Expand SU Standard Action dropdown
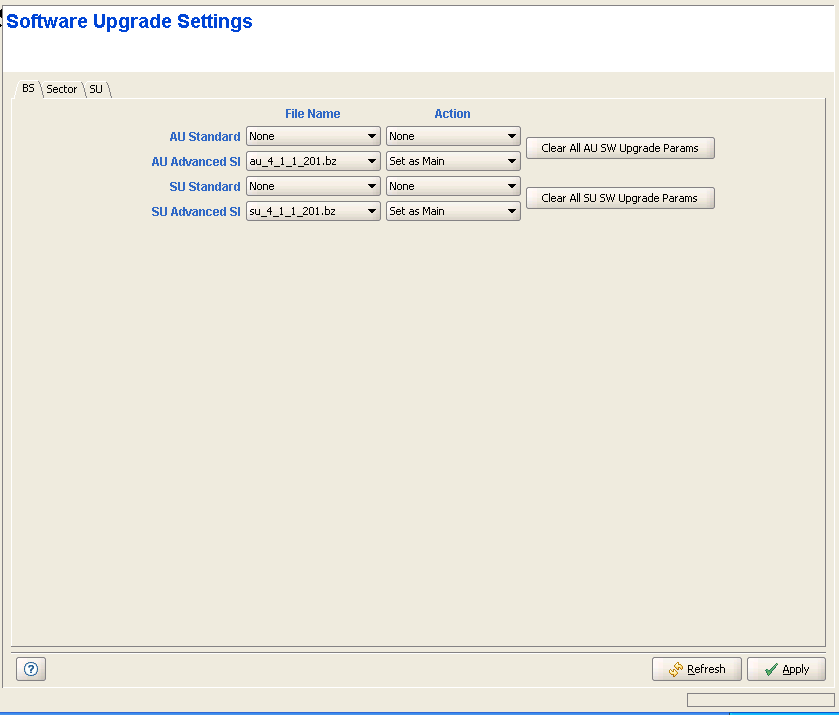 (453, 186)
